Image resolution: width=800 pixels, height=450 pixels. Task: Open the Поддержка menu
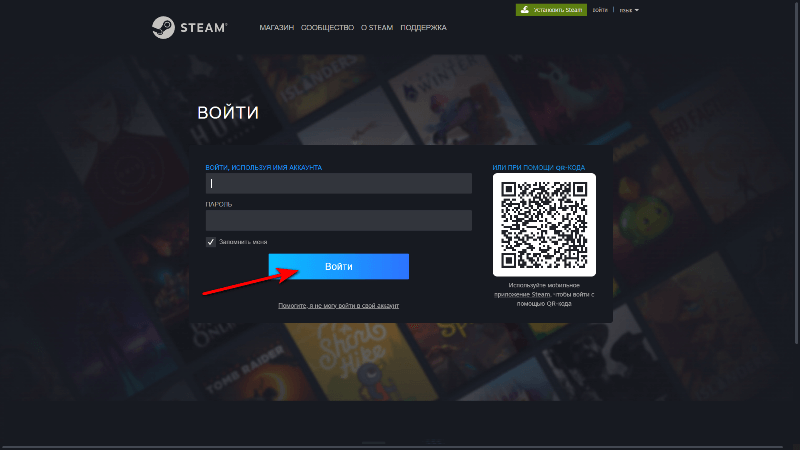tap(423, 28)
